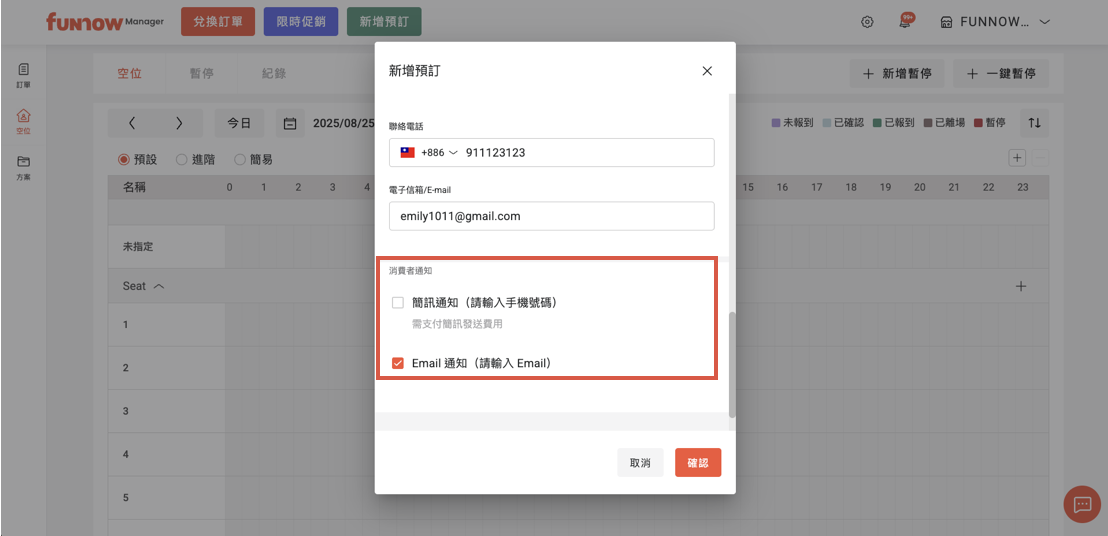Click the calendar date picker icon

click(x=290, y=124)
